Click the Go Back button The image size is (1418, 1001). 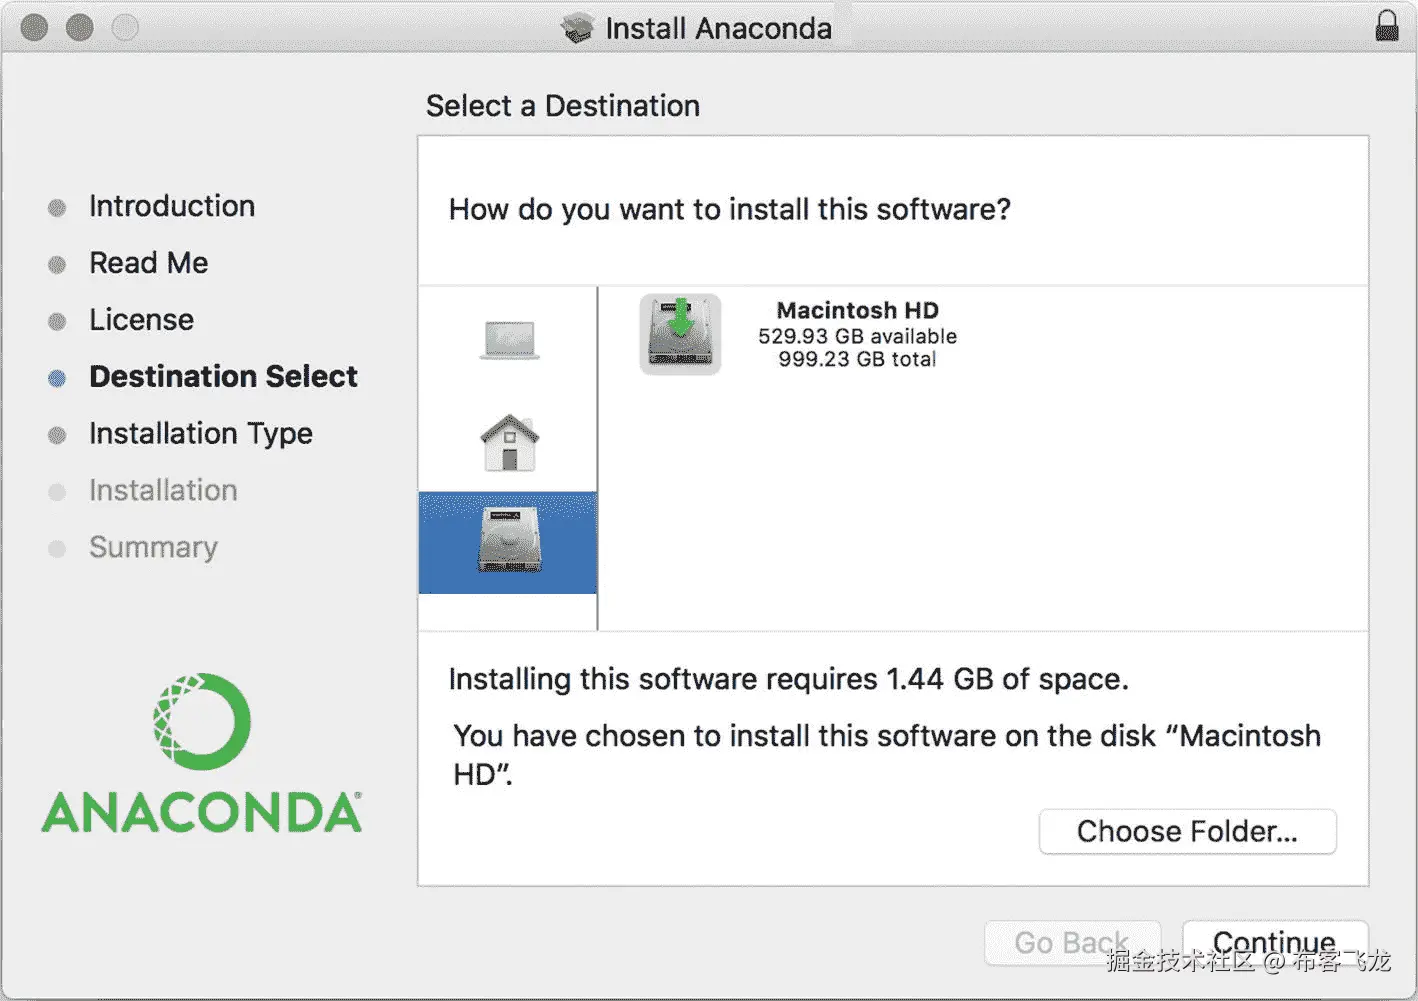tap(1071, 943)
